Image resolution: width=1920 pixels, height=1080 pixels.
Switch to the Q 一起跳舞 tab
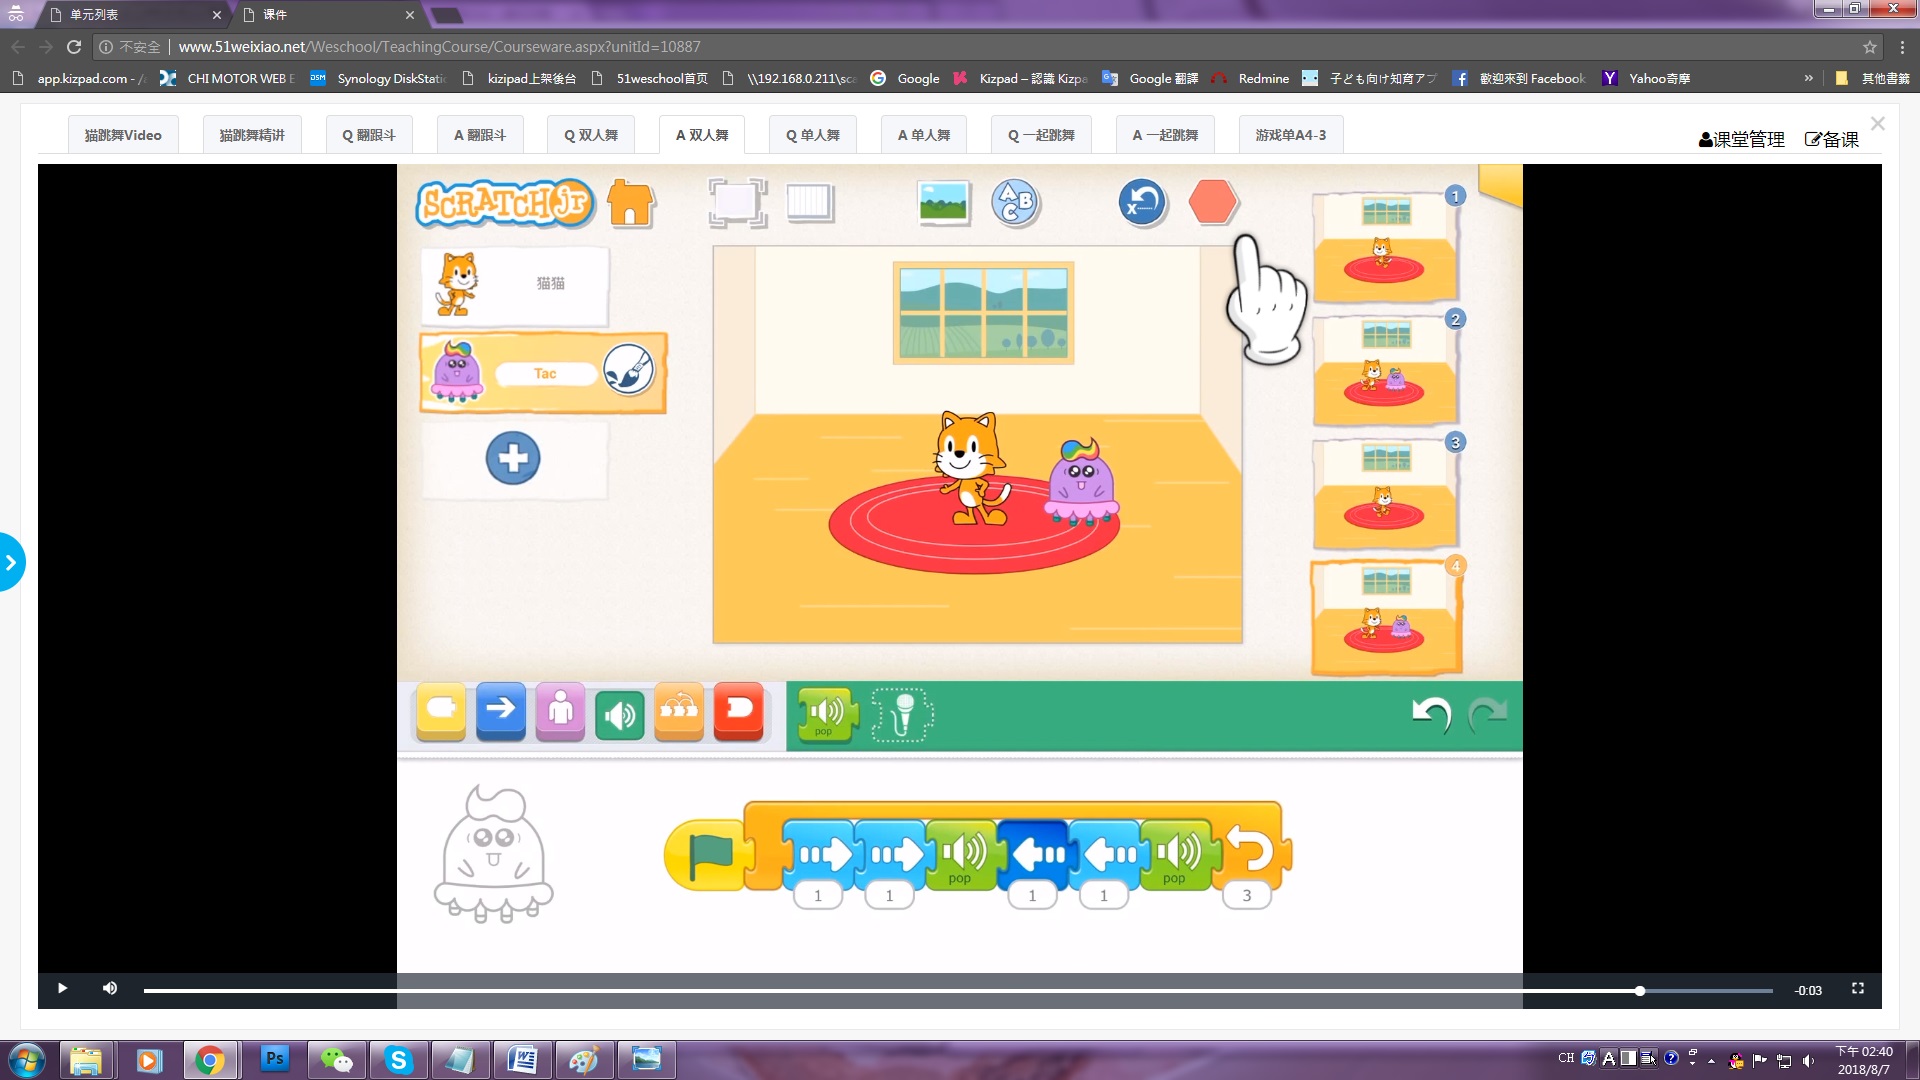1041,135
